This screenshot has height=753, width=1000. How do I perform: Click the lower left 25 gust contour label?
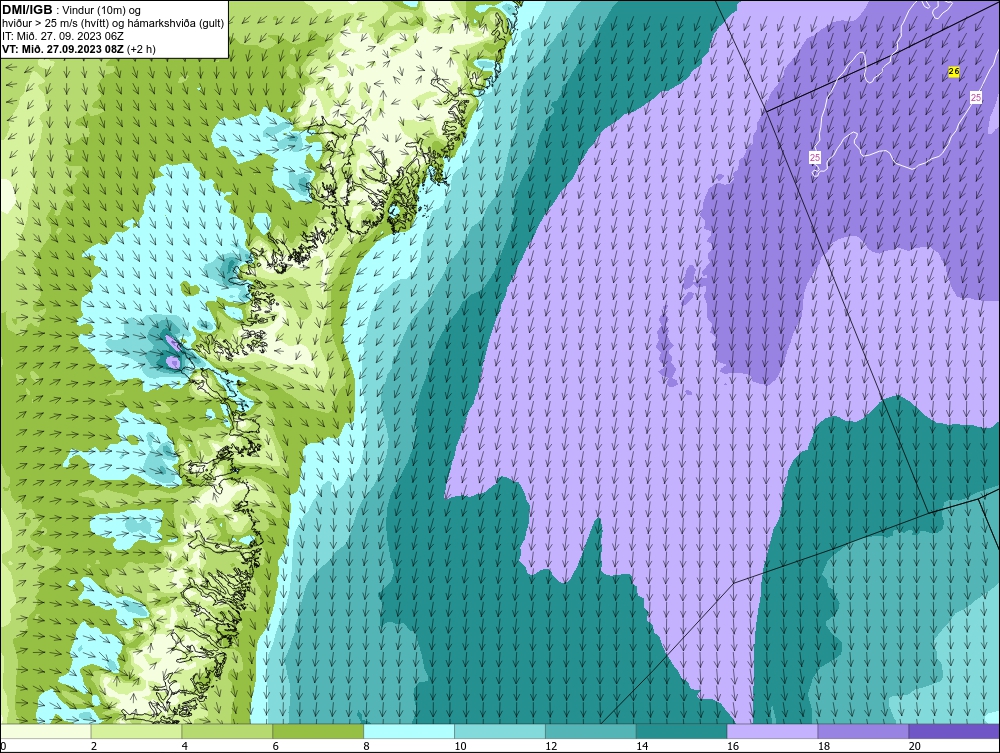(x=814, y=157)
